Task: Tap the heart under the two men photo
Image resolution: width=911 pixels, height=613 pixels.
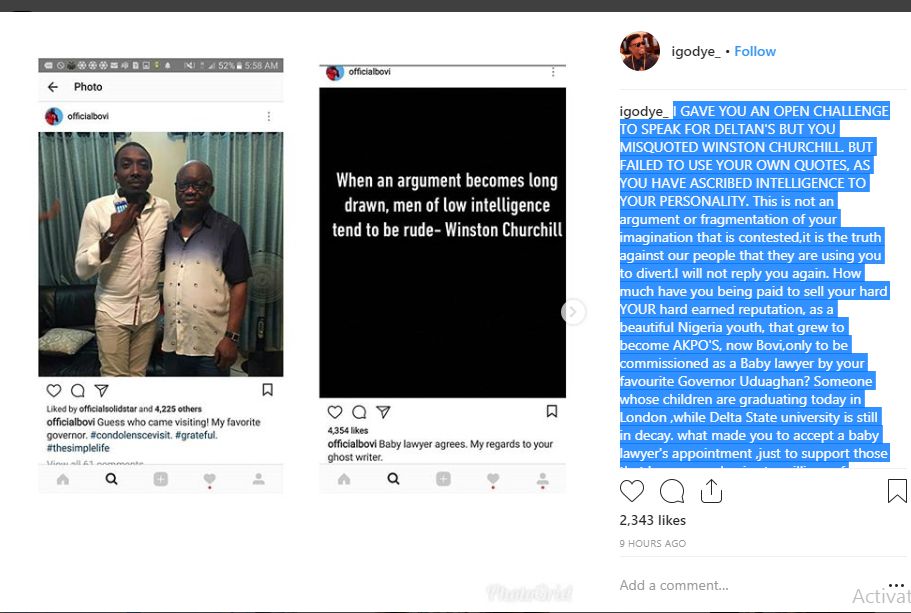Action: point(54,390)
